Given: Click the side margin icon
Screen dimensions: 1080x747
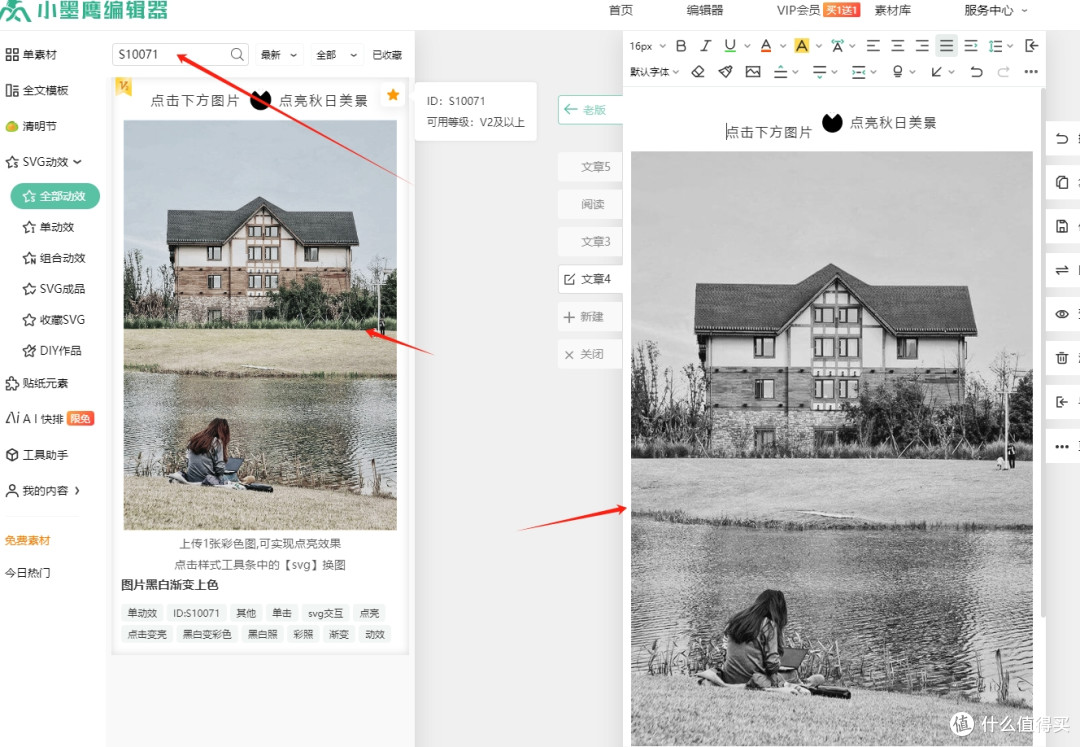Looking at the screenshot, I should [x=858, y=72].
